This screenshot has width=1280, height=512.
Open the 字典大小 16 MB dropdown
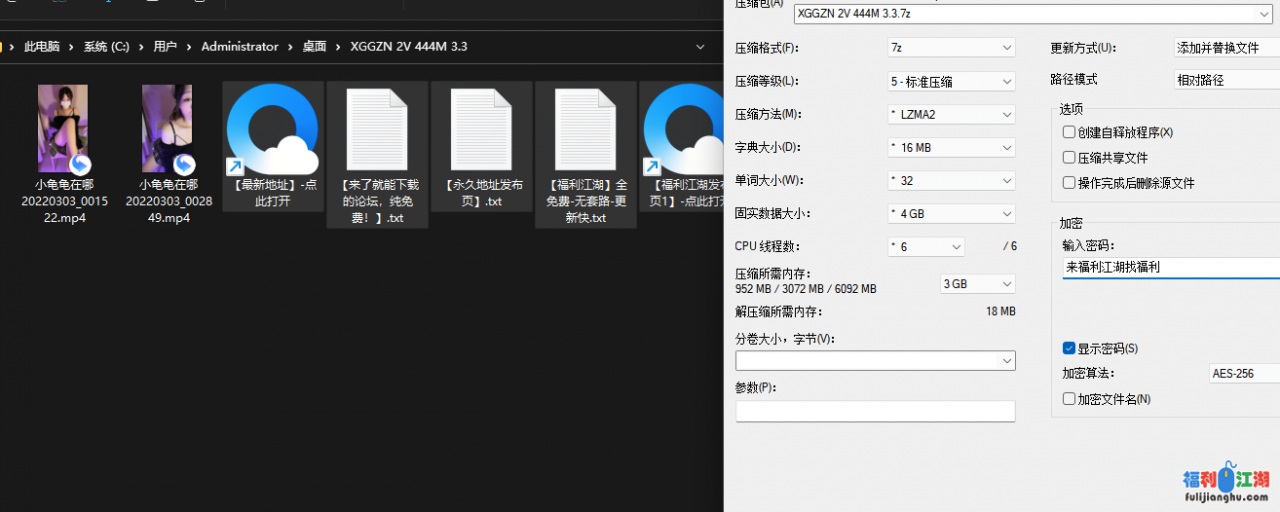(x=951, y=147)
